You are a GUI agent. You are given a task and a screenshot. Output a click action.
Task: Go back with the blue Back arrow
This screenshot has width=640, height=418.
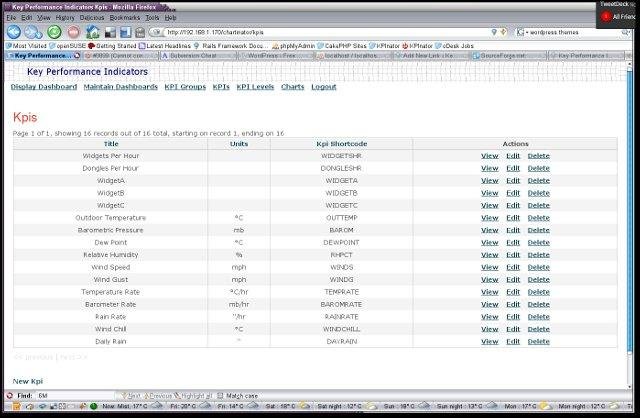point(14,32)
